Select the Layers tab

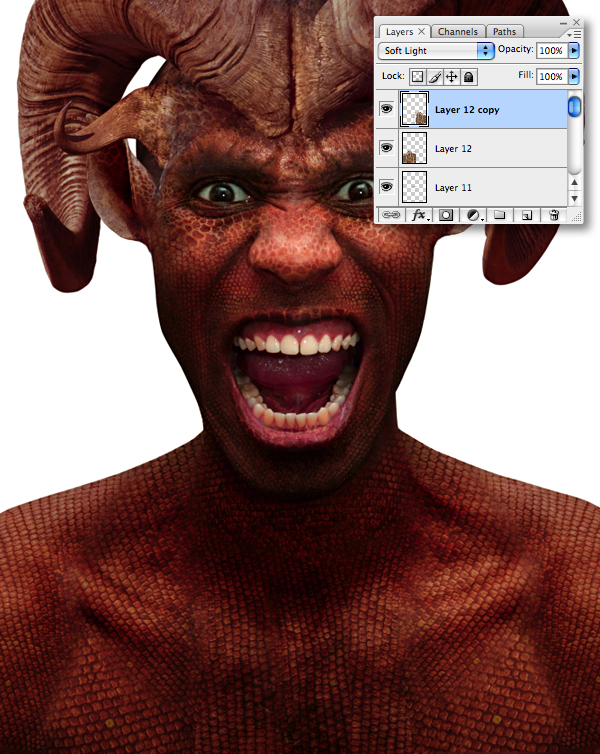399,32
